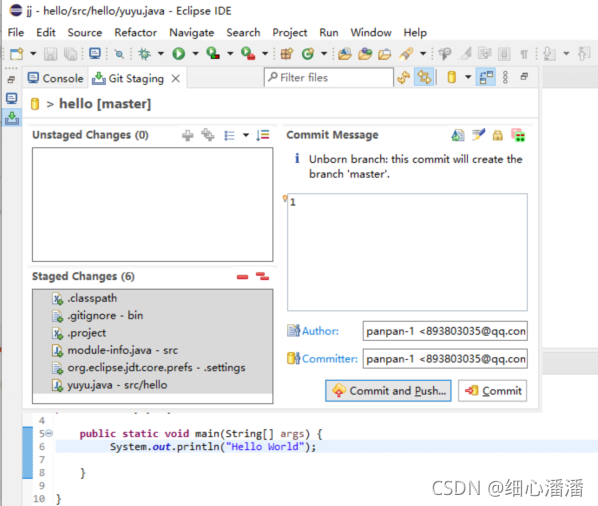Click the Debug bug icon
This screenshot has width=598, height=506.
point(144,54)
